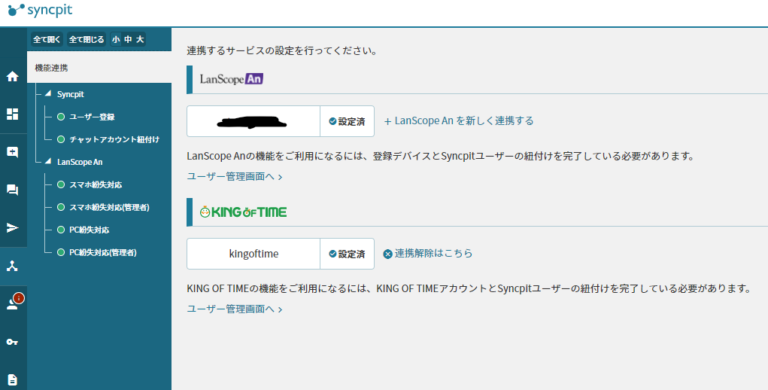
Task: Open the syncpit logo home link
Action: click(40, 10)
